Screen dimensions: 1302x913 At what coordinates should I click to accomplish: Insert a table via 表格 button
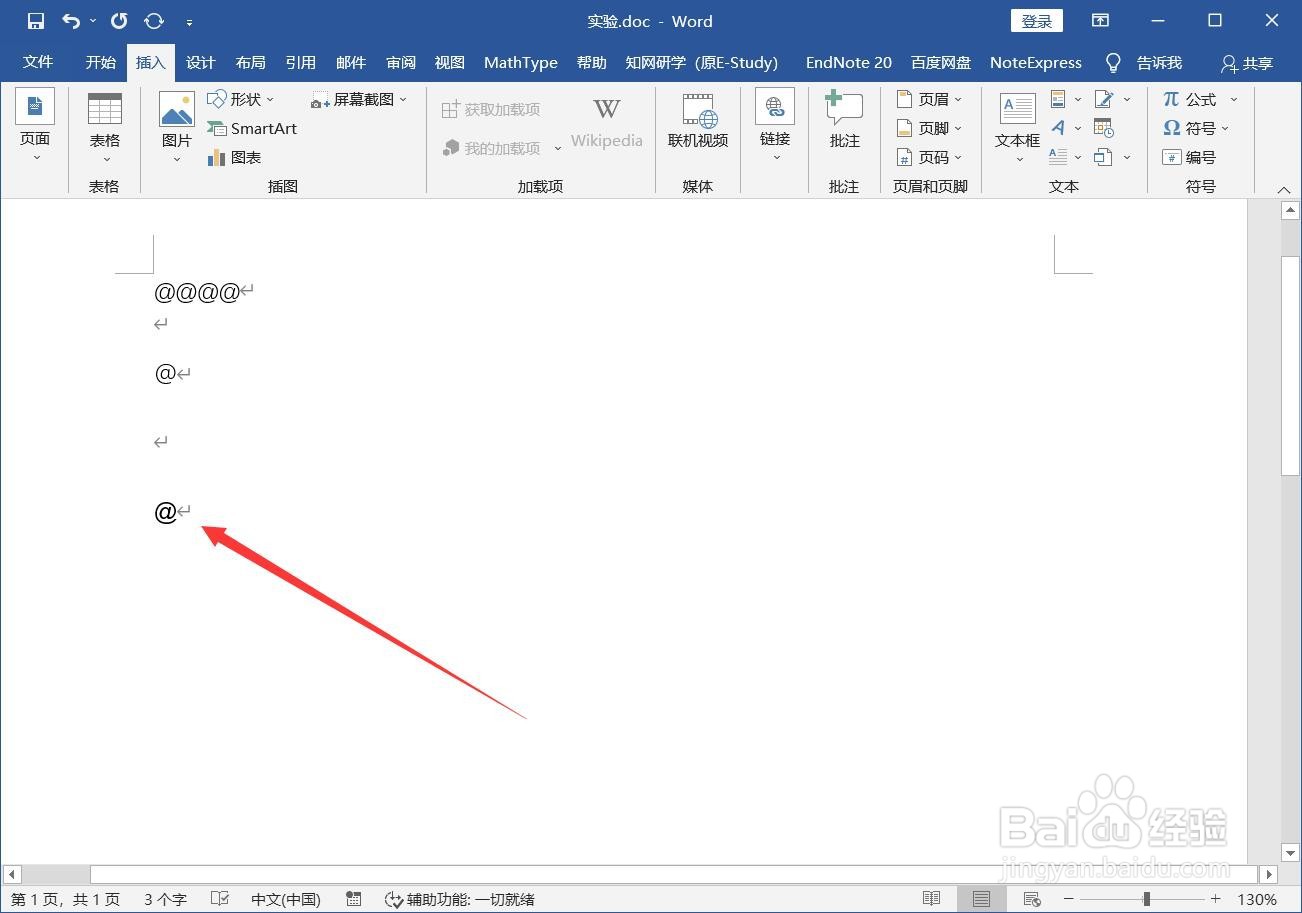click(105, 128)
